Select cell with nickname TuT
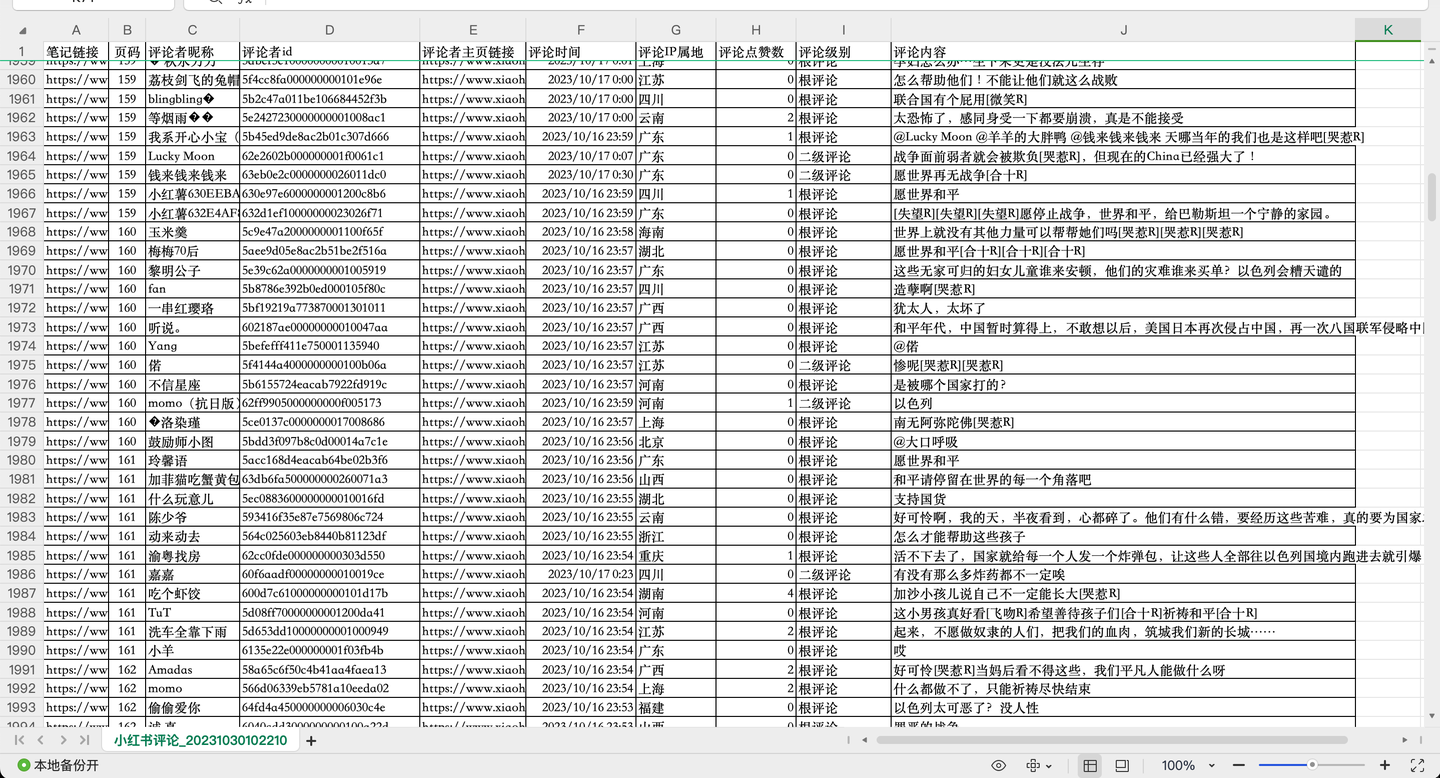 [192, 613]
